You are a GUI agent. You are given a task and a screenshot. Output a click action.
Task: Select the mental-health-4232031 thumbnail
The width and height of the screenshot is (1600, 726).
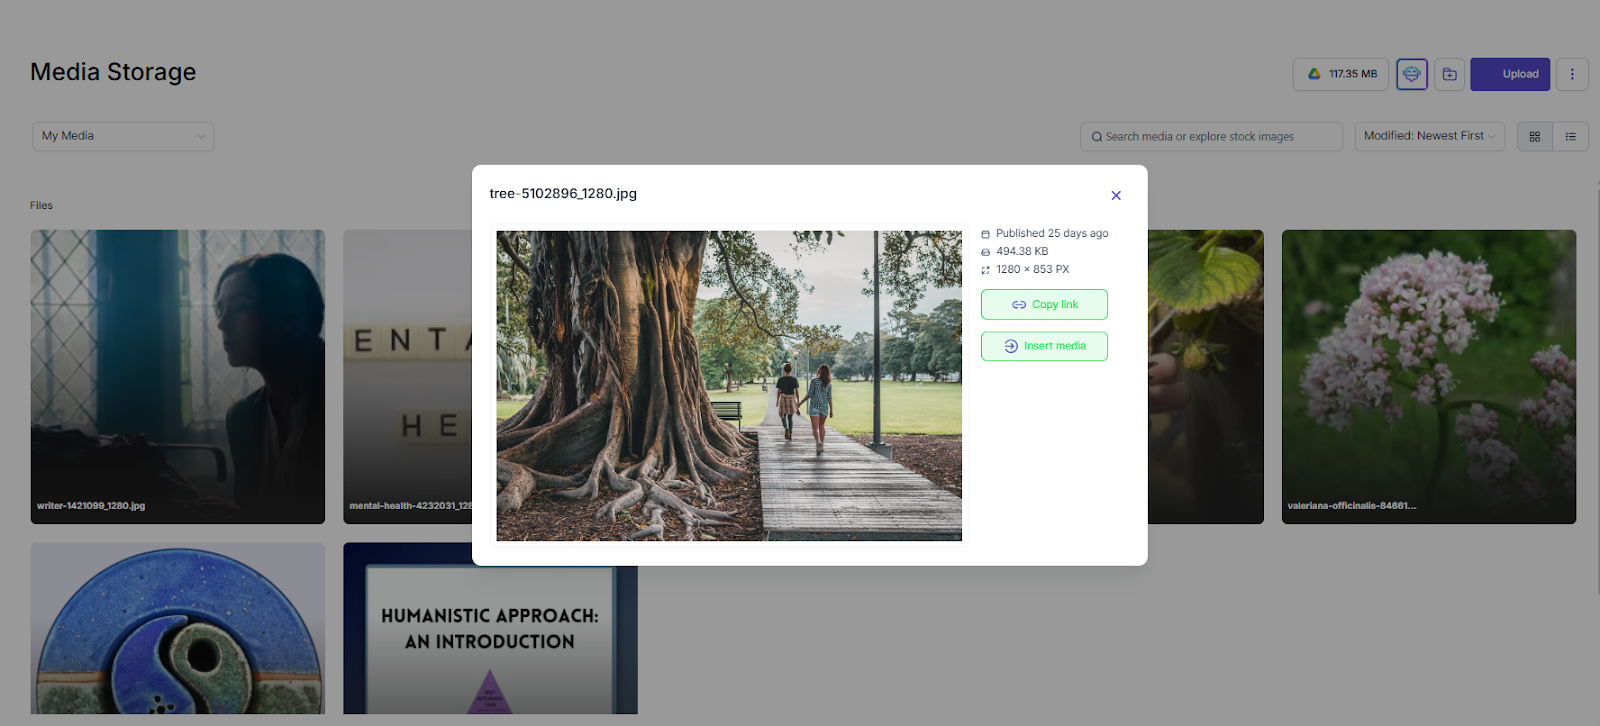(x=408, y=377)
